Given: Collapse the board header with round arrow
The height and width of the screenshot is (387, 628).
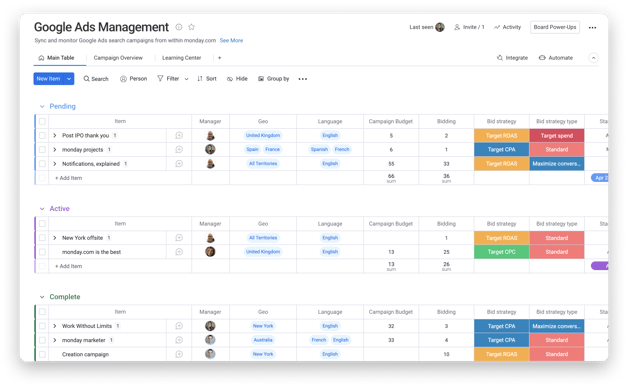Looking at the screenshot, I should click(594, 58).
